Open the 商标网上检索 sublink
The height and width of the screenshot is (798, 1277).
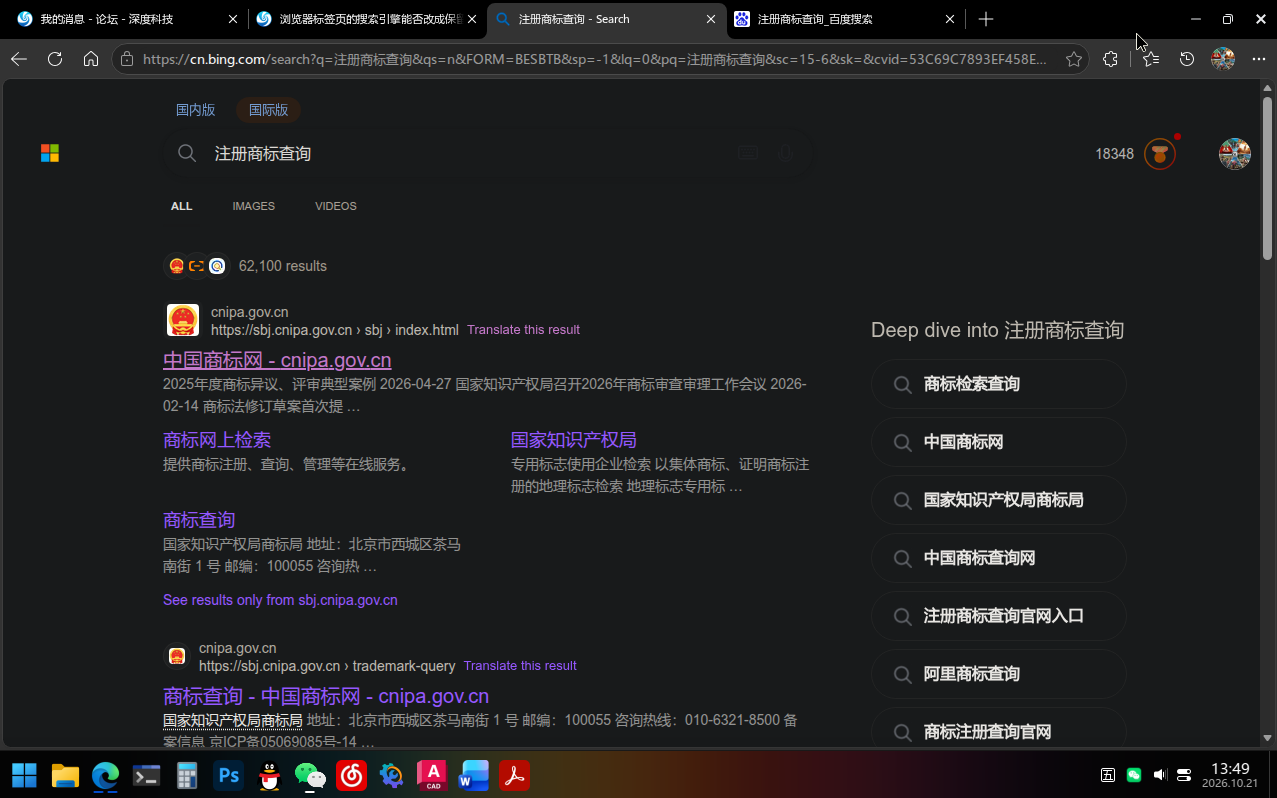[217, 440]
